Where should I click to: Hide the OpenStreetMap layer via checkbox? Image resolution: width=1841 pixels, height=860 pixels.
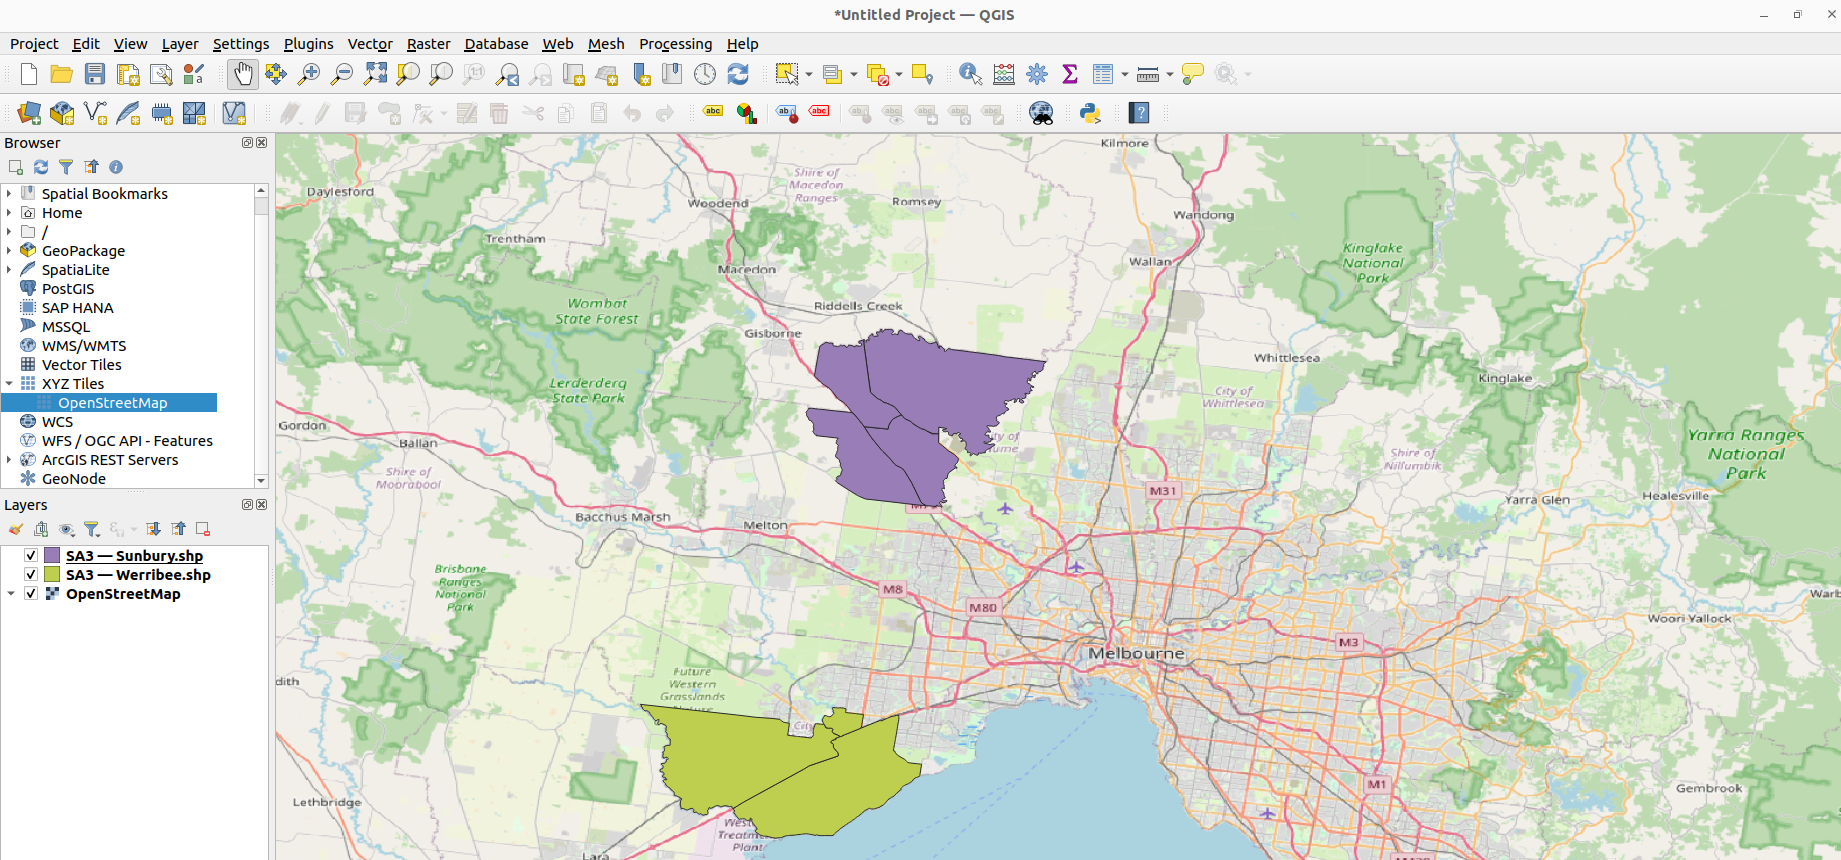tap(31, 594)
